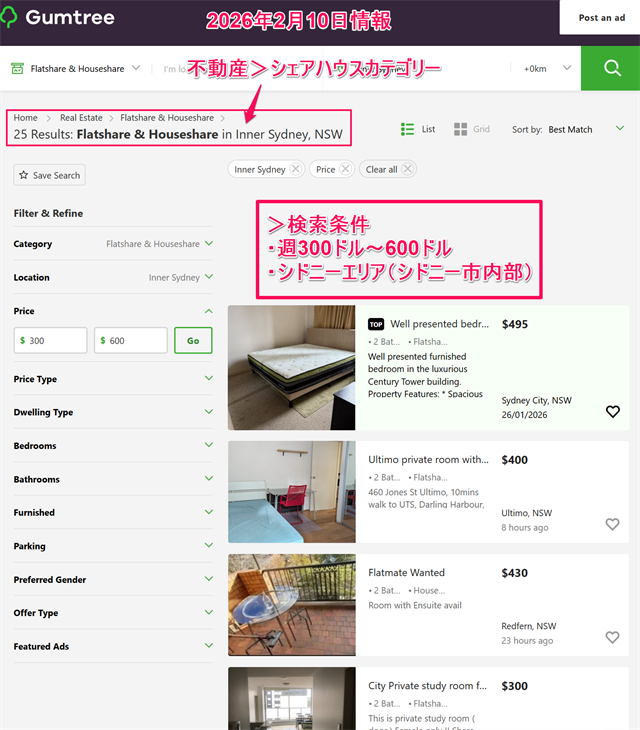Click the 8 hours ago timestamp
The width and height of the screenshot is (640, 730).
pyautogui.click(x=525, y=527)
